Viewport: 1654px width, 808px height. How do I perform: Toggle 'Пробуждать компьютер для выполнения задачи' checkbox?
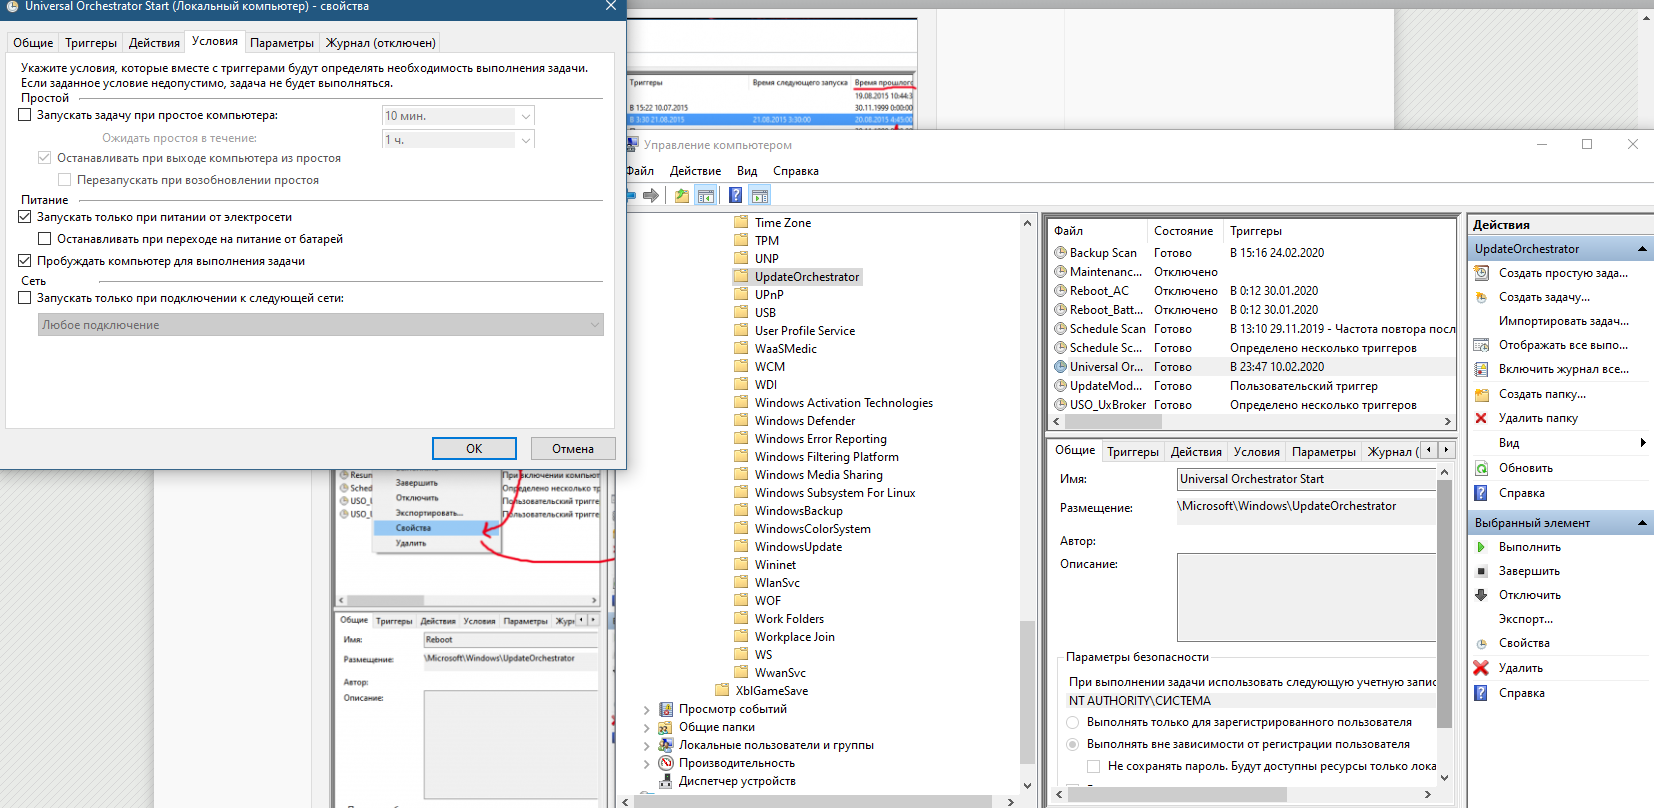[x=25, y=261]
